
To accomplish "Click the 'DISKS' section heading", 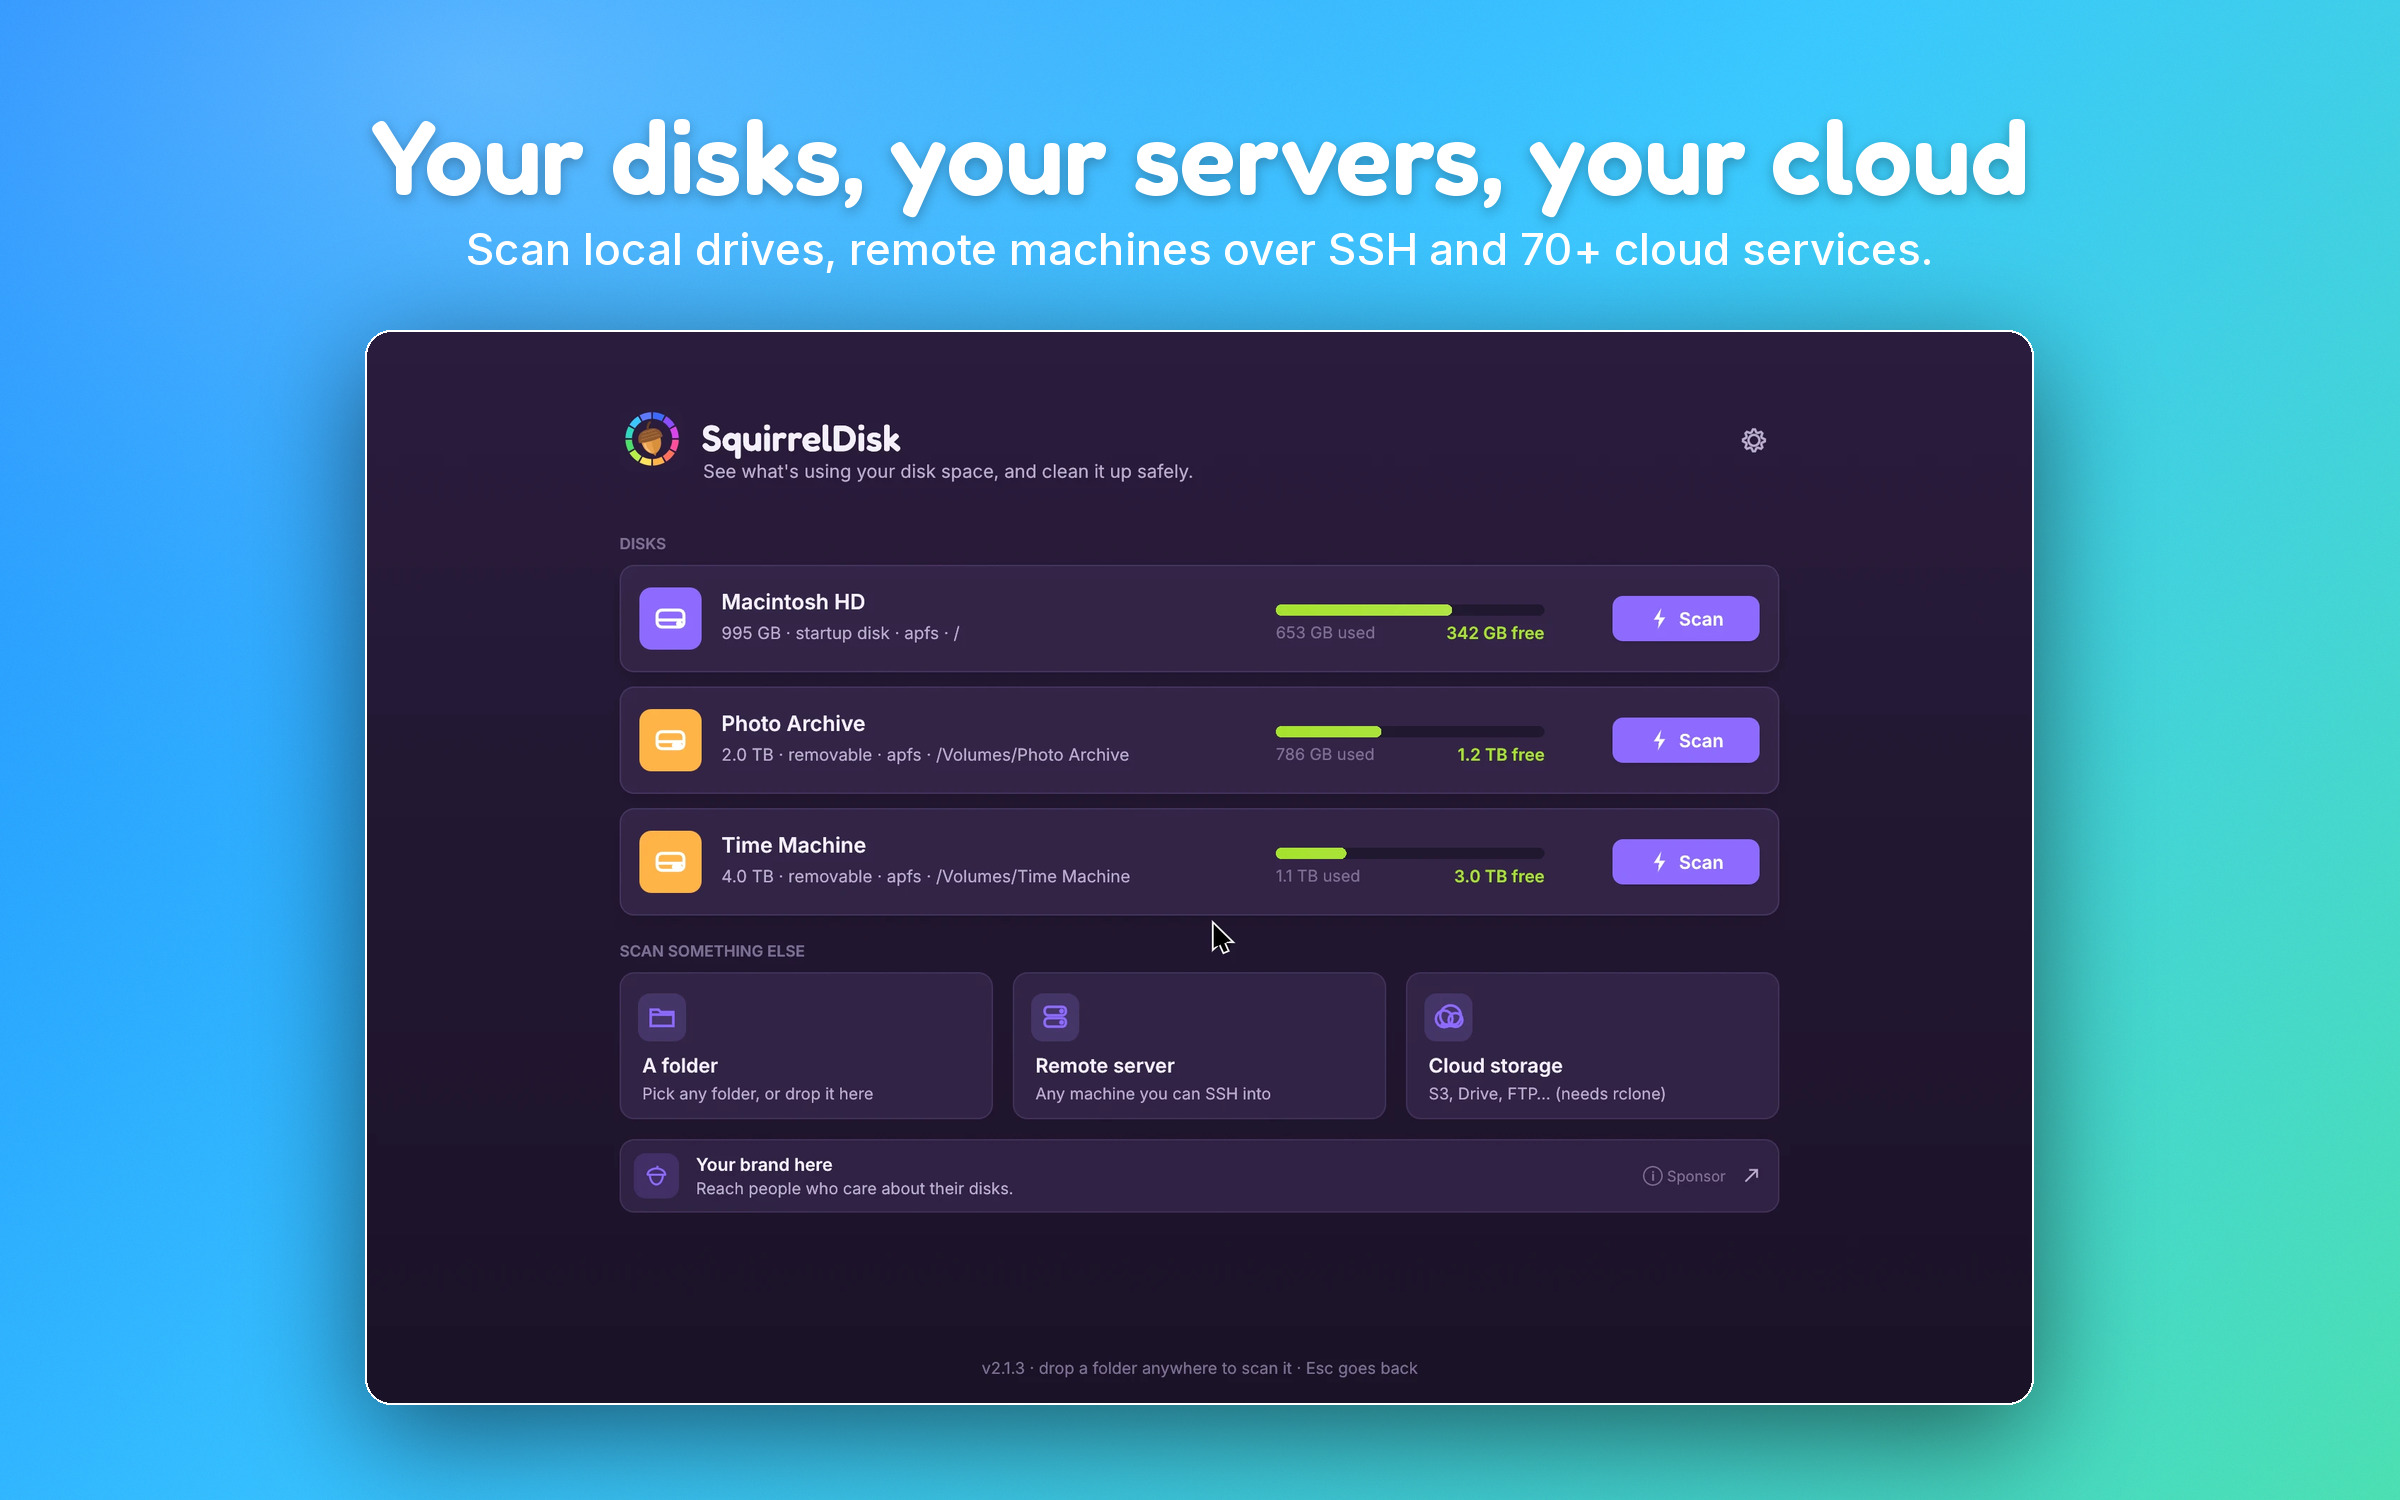I will pyautogui.click(x=642, y=544).
